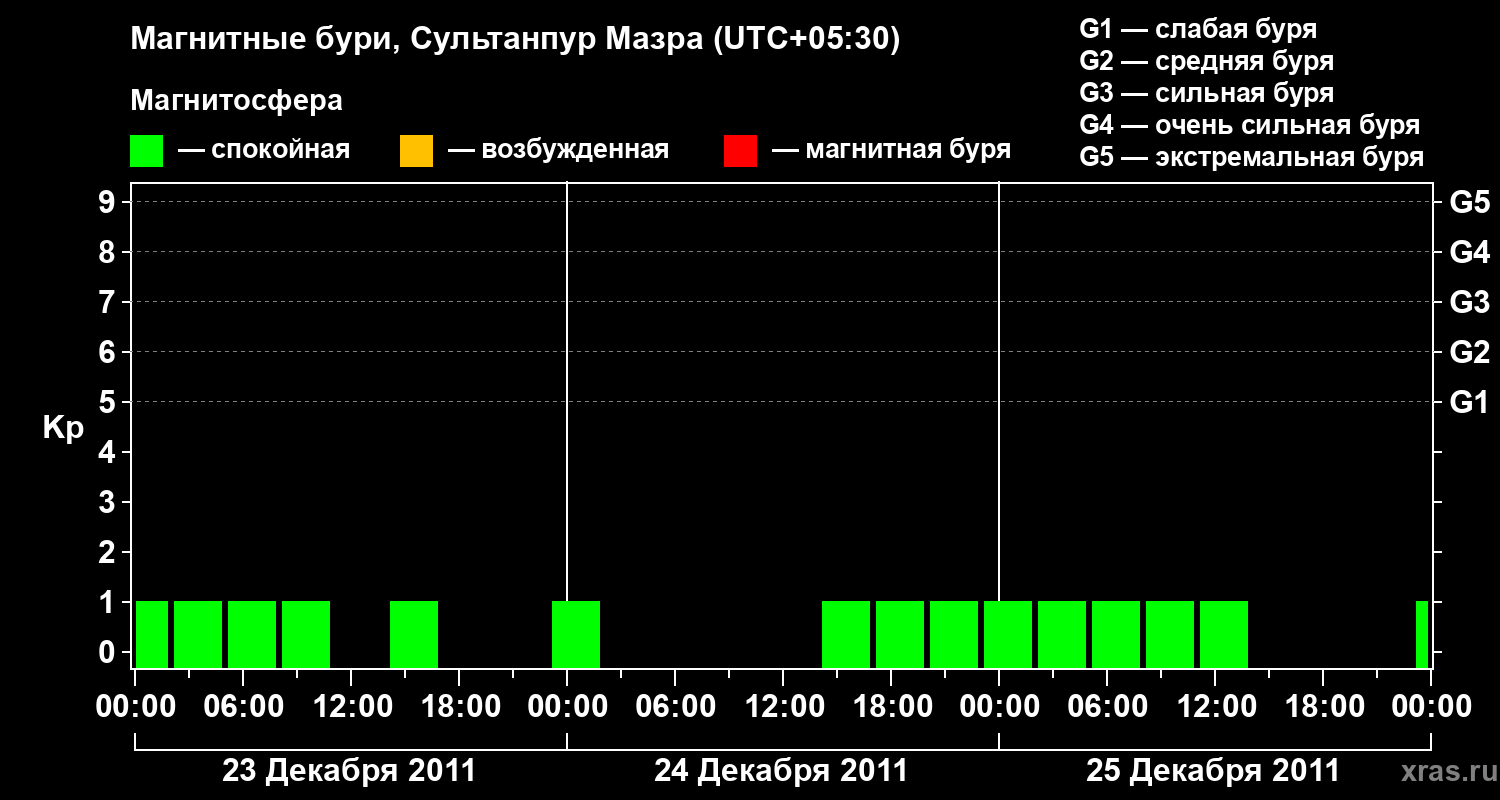Click the 'G1' label on right axis
1500x800 pixels.
[x=1470, y=402]
